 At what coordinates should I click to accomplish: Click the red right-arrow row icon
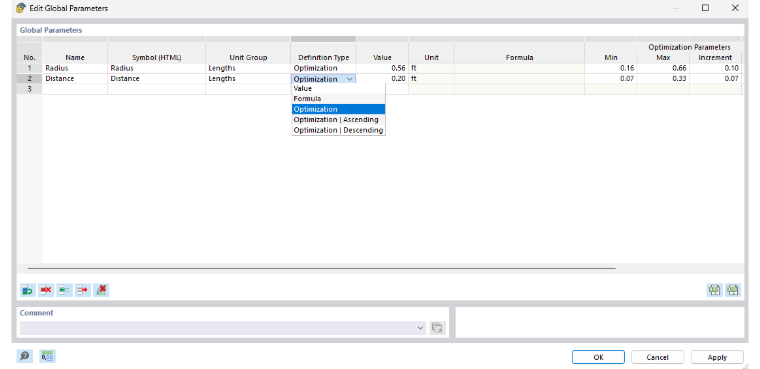pos(83,290)
